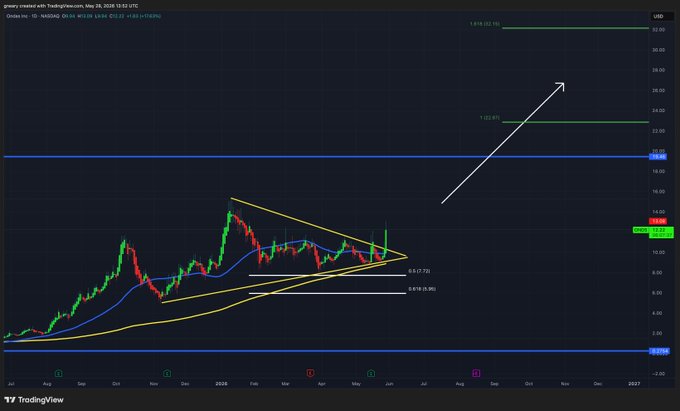Click the purple upcoming earnings marker
This screenshot has height=411, width=680.
(476, 373)
